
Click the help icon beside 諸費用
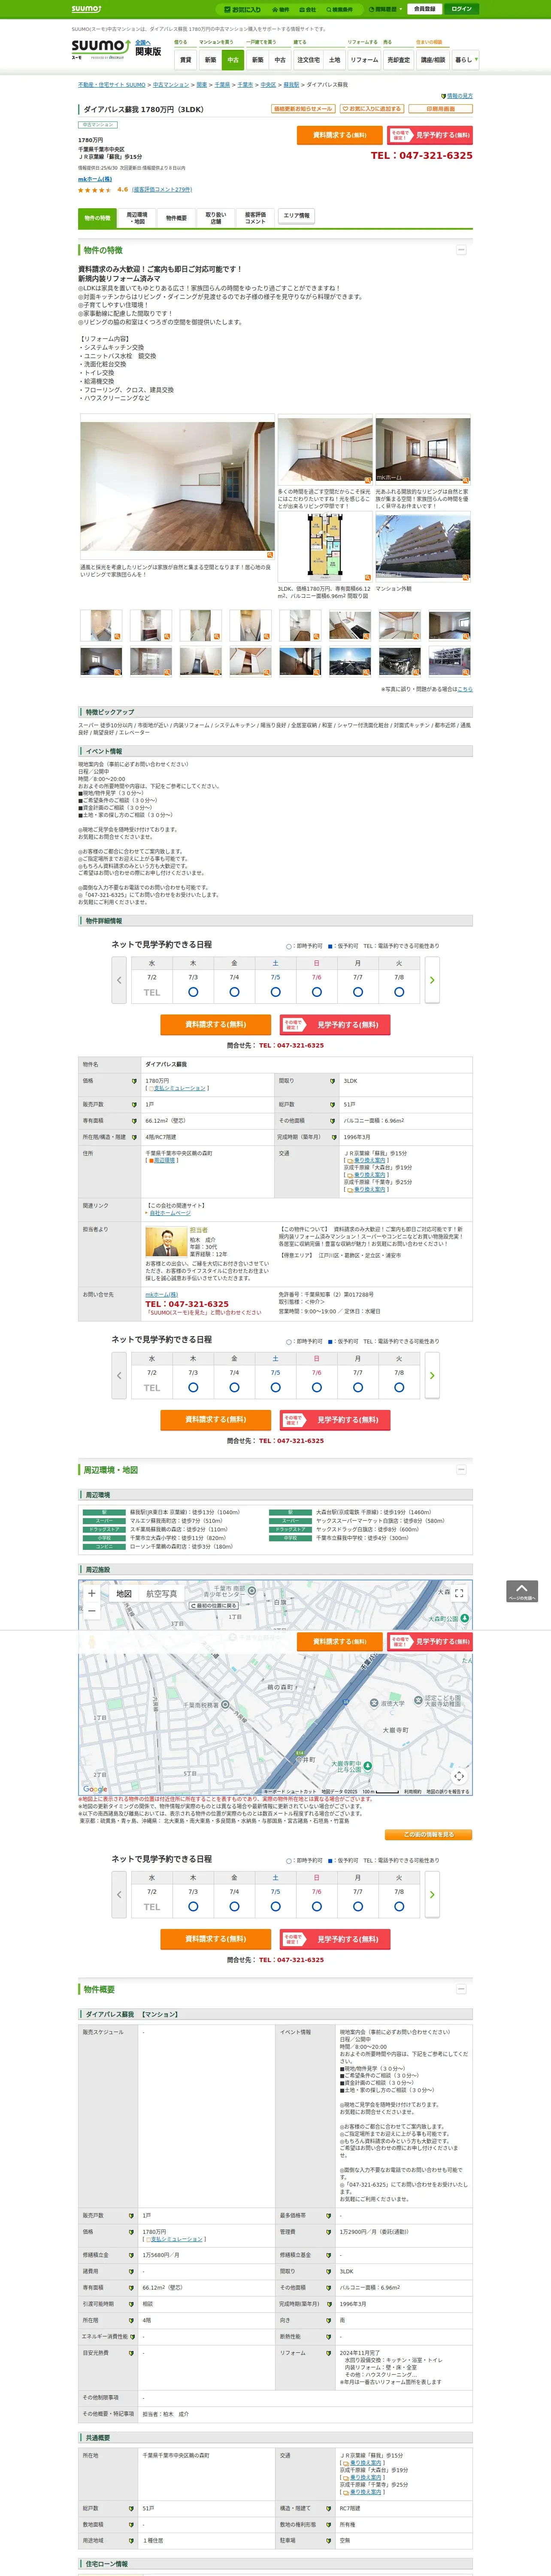click(x=131, y=2271)
